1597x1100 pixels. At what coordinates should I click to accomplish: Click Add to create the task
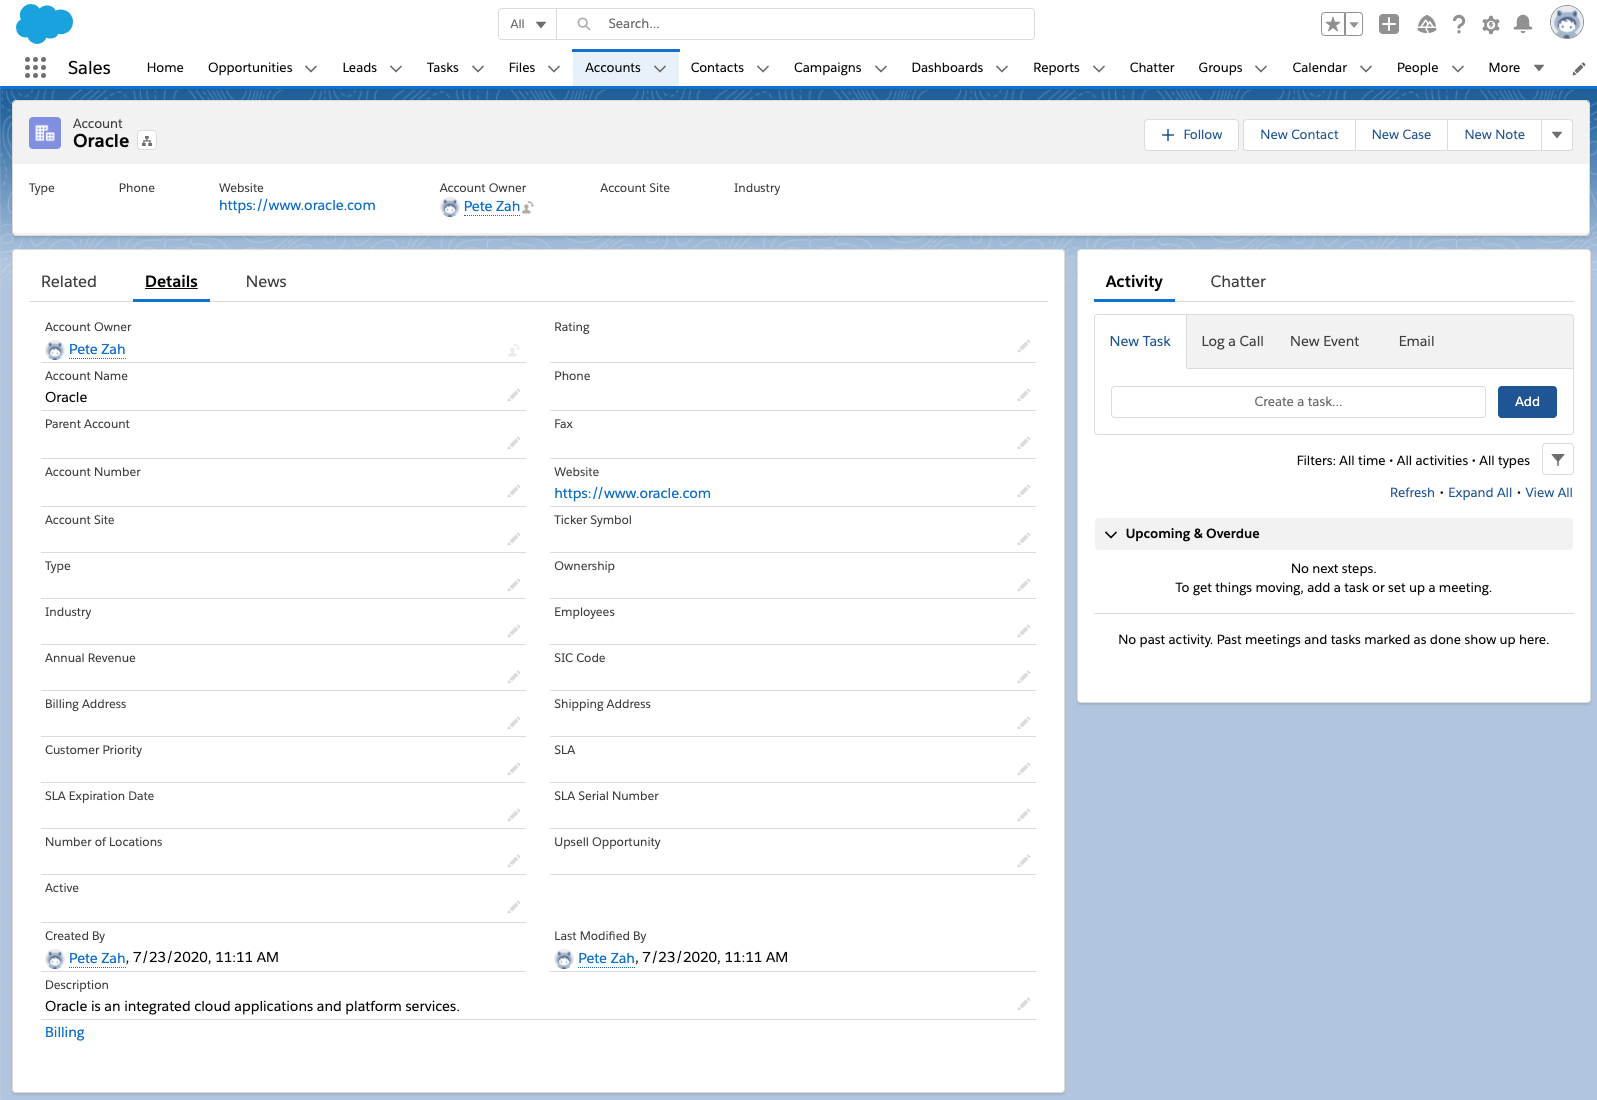click(1527, 402)
